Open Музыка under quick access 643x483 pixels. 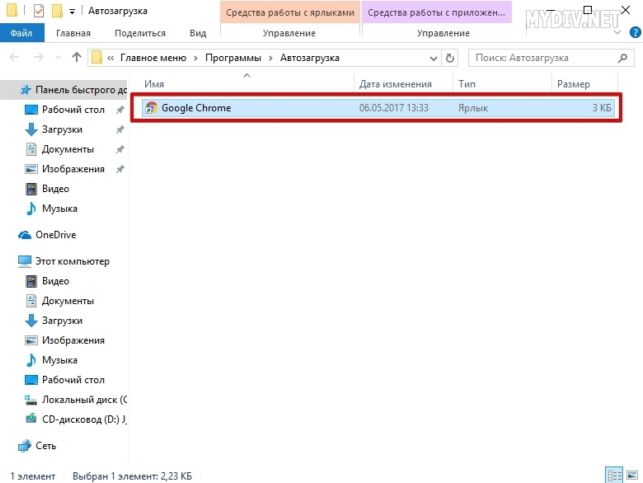[59, 208]
